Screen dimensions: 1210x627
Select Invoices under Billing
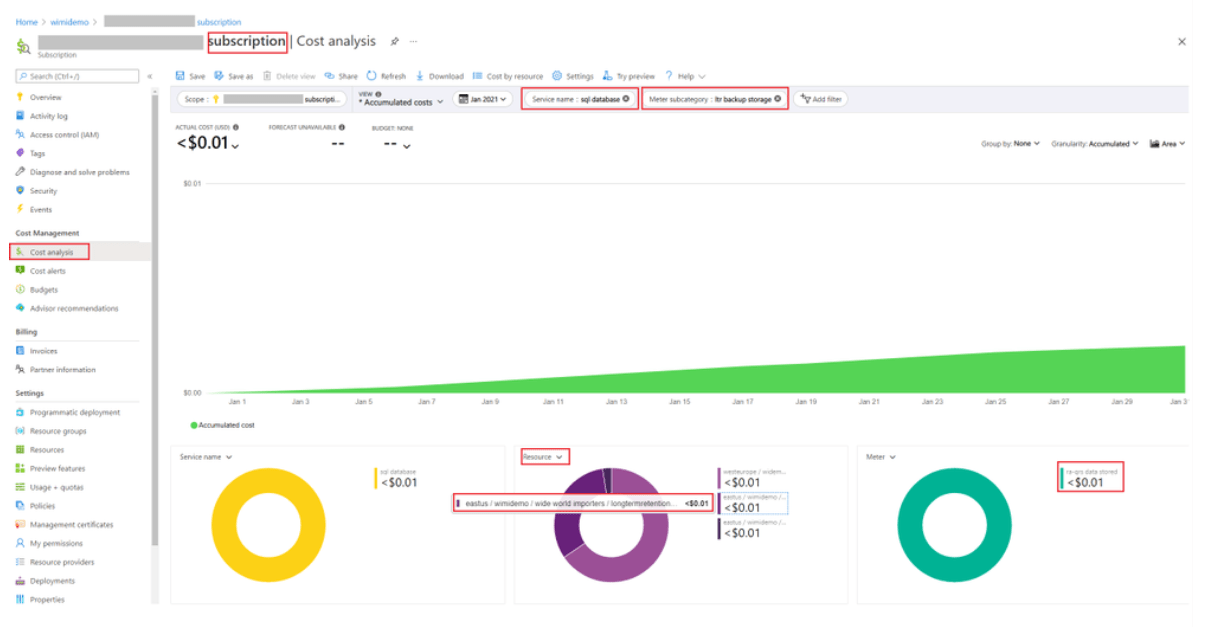coord(43,351)
